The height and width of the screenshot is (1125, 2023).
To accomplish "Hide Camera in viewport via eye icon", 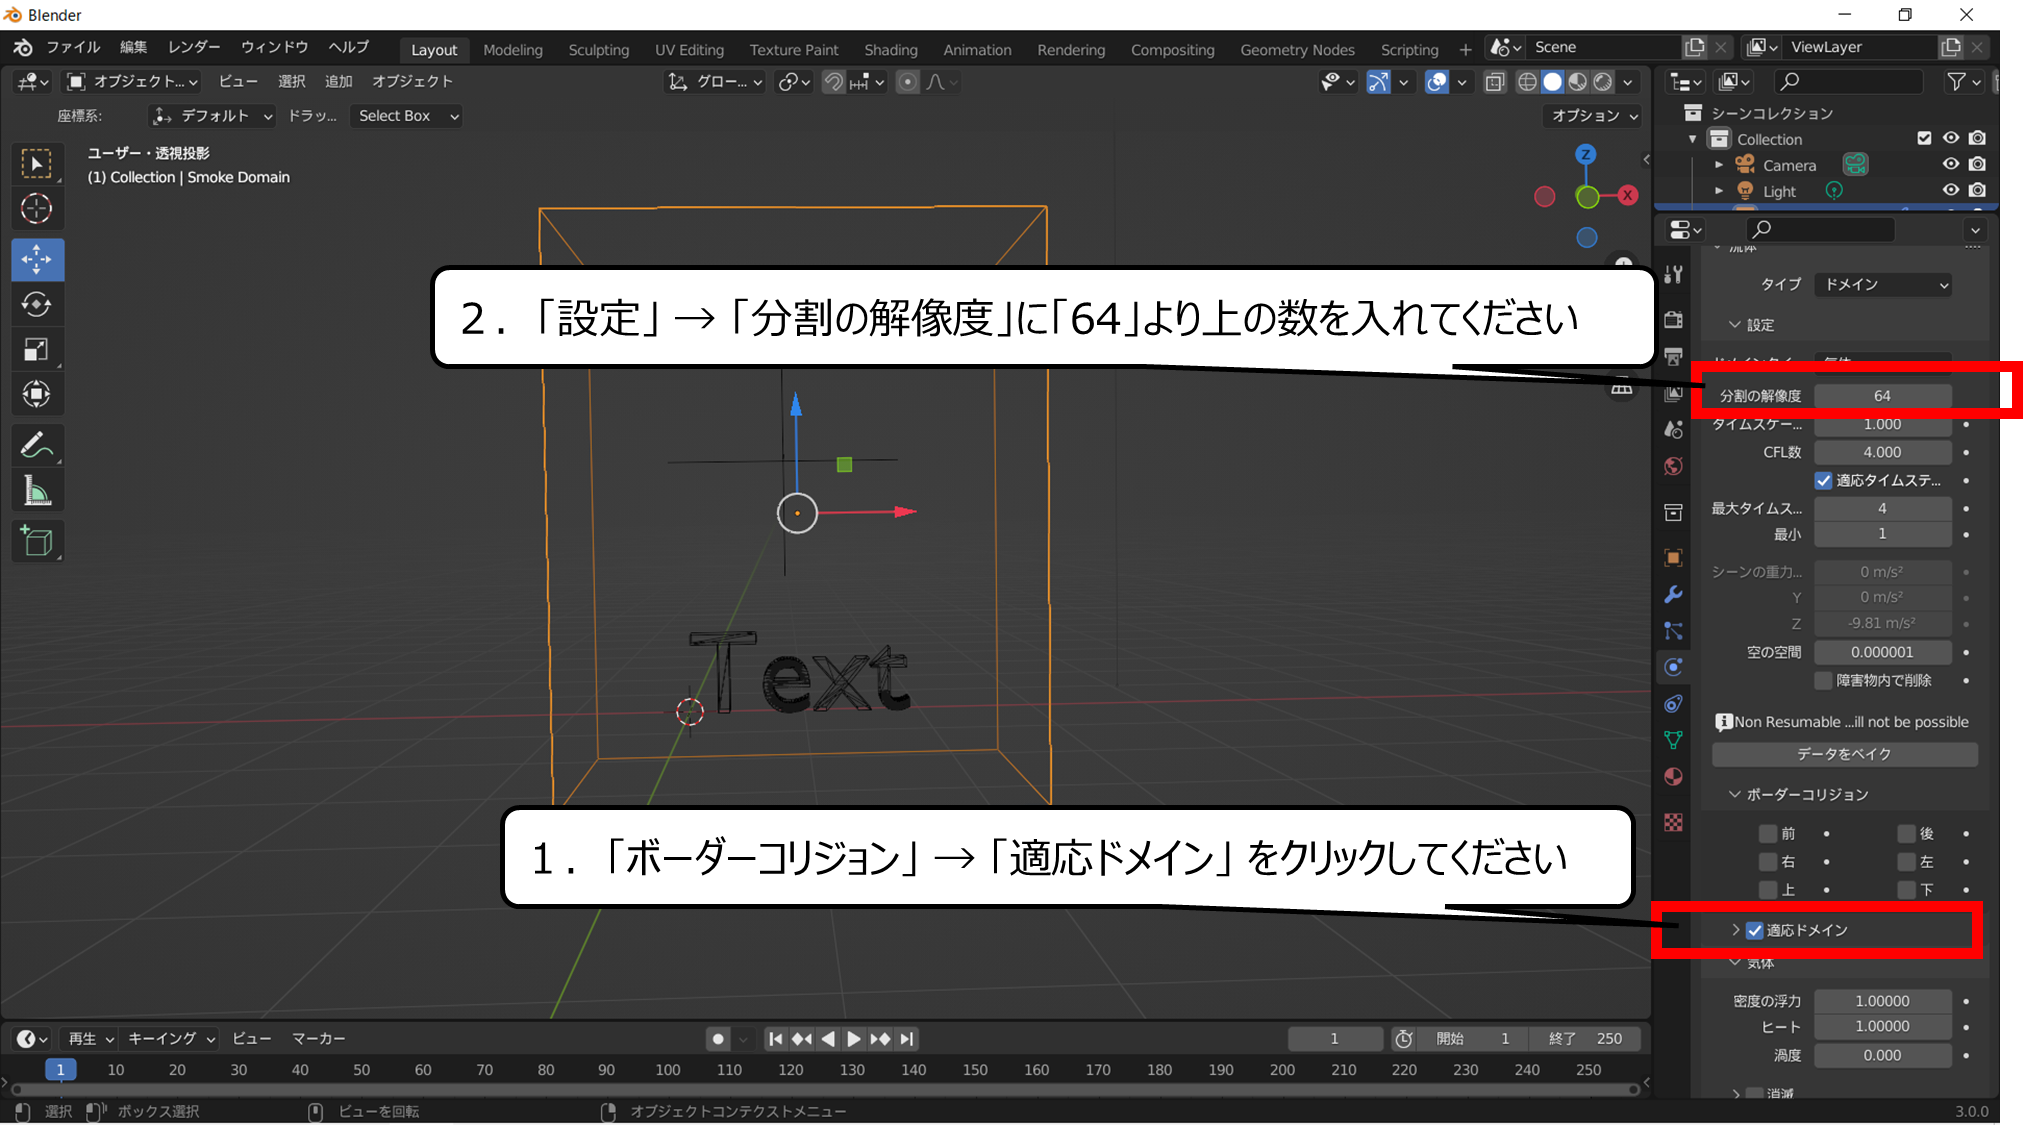I will pyautogui.click(x=1950, y=164).
